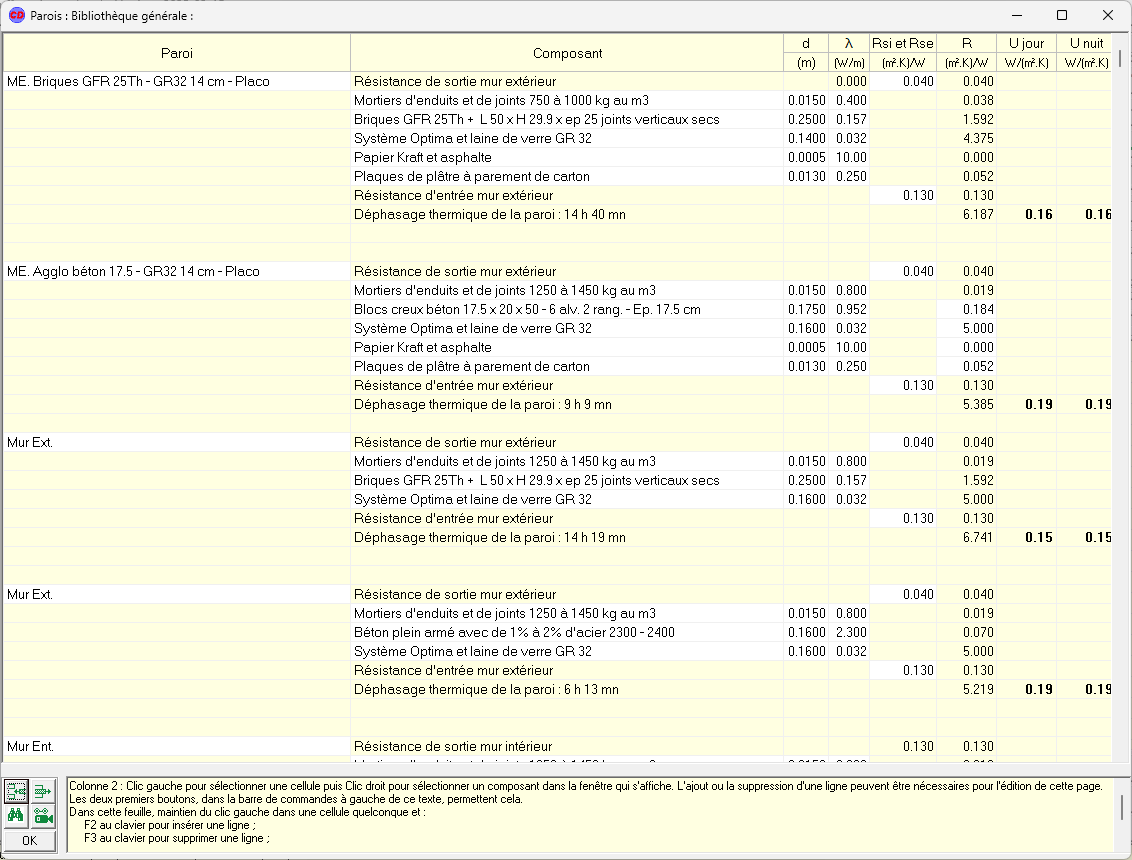Select the insert-component tool with green arrow icon
Viewport: 1132px width, 860px height.
coord(15,790)
